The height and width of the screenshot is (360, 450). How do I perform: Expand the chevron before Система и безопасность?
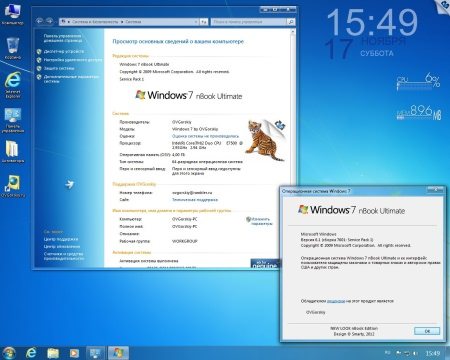69,22
